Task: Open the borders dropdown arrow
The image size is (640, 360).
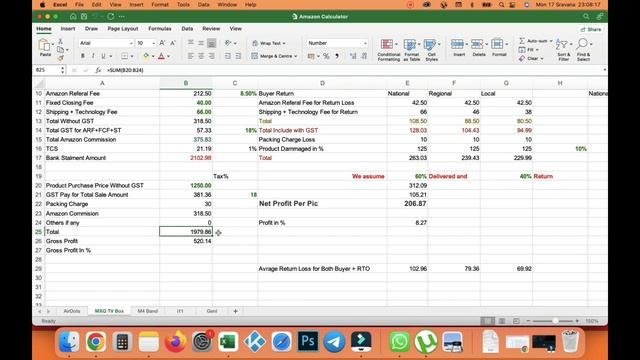Action: (x=132, y=56)
